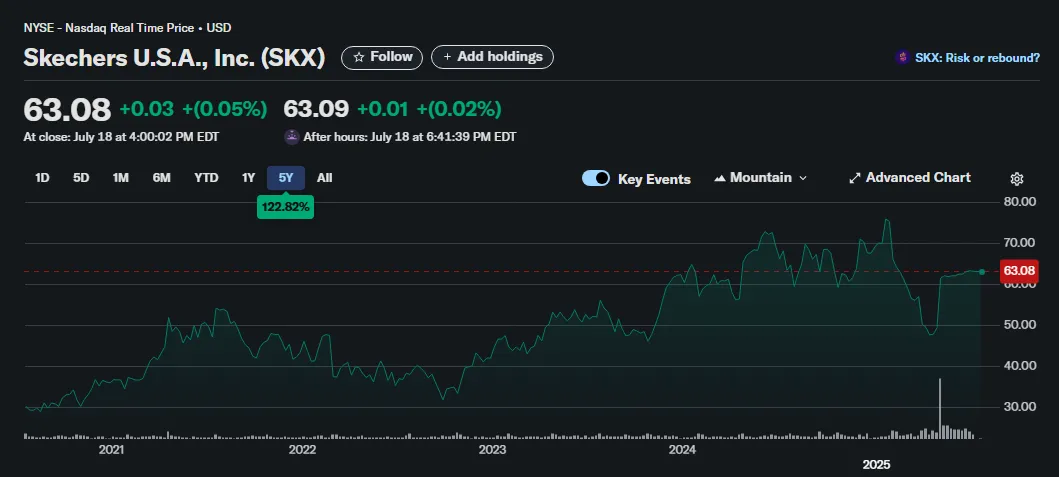Select the 1Y range tab

(x=249, y=178)
